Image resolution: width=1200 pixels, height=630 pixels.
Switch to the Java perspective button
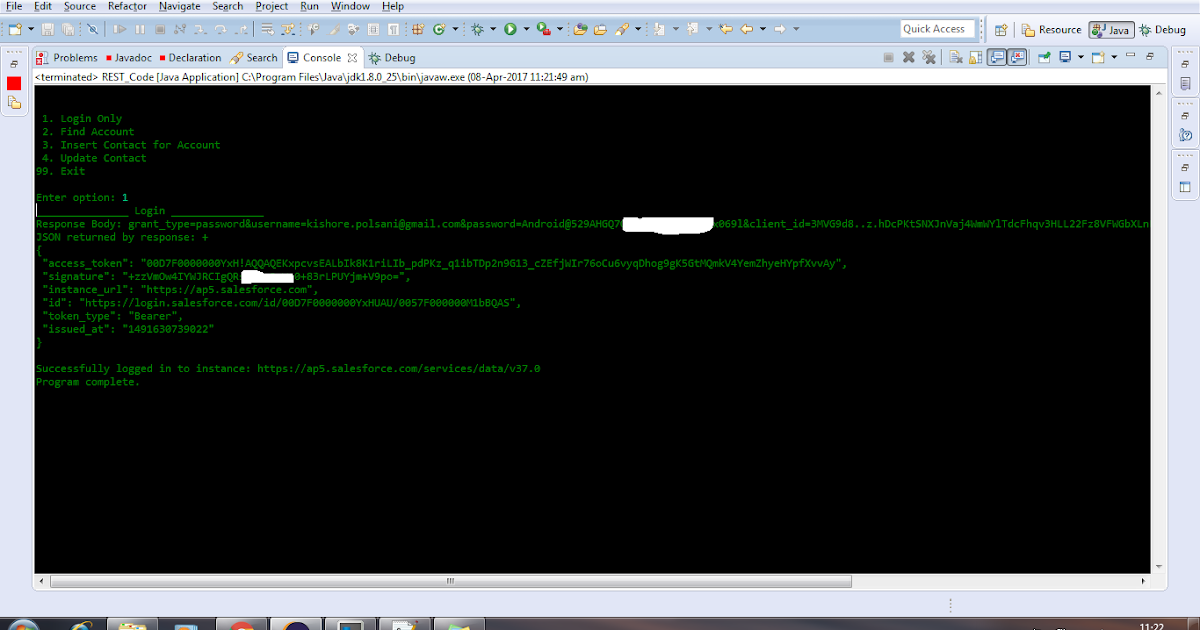1112,30
